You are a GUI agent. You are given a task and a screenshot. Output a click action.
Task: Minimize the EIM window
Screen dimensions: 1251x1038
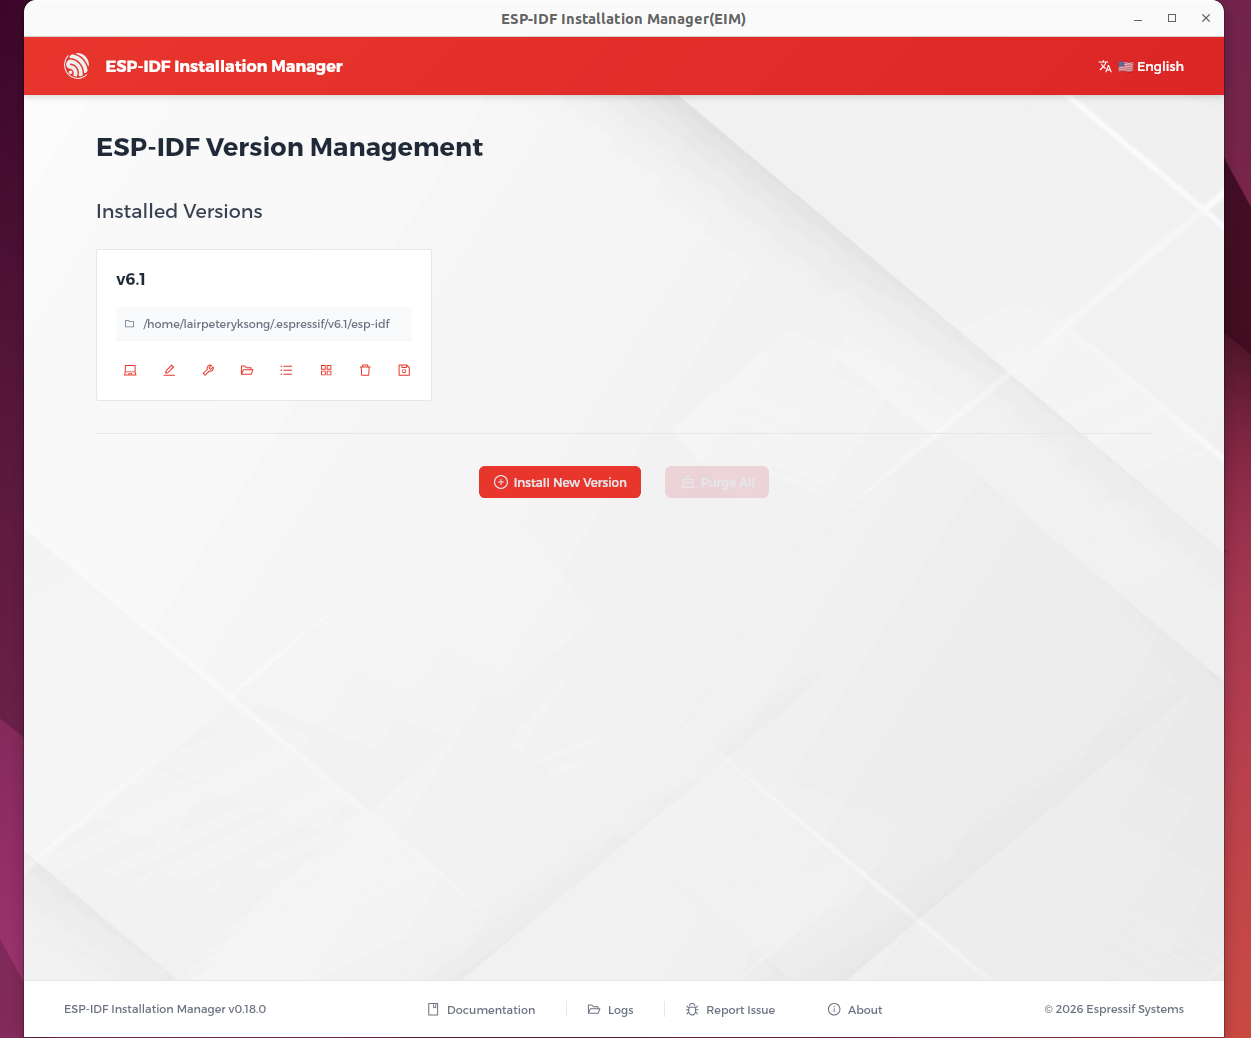[x=1138, y=19]
